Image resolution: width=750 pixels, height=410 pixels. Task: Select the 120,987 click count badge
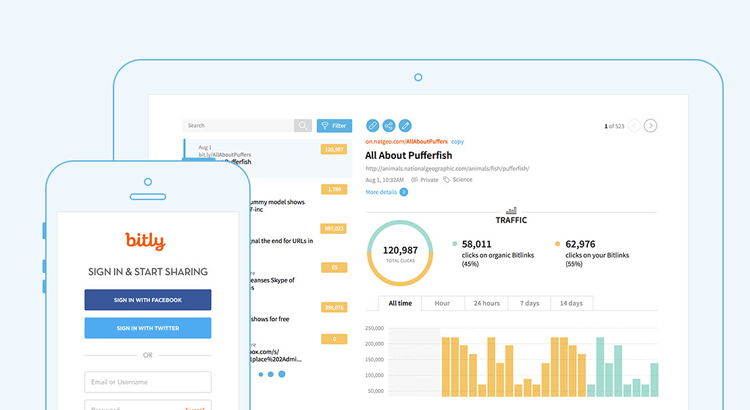coord(334,150)
